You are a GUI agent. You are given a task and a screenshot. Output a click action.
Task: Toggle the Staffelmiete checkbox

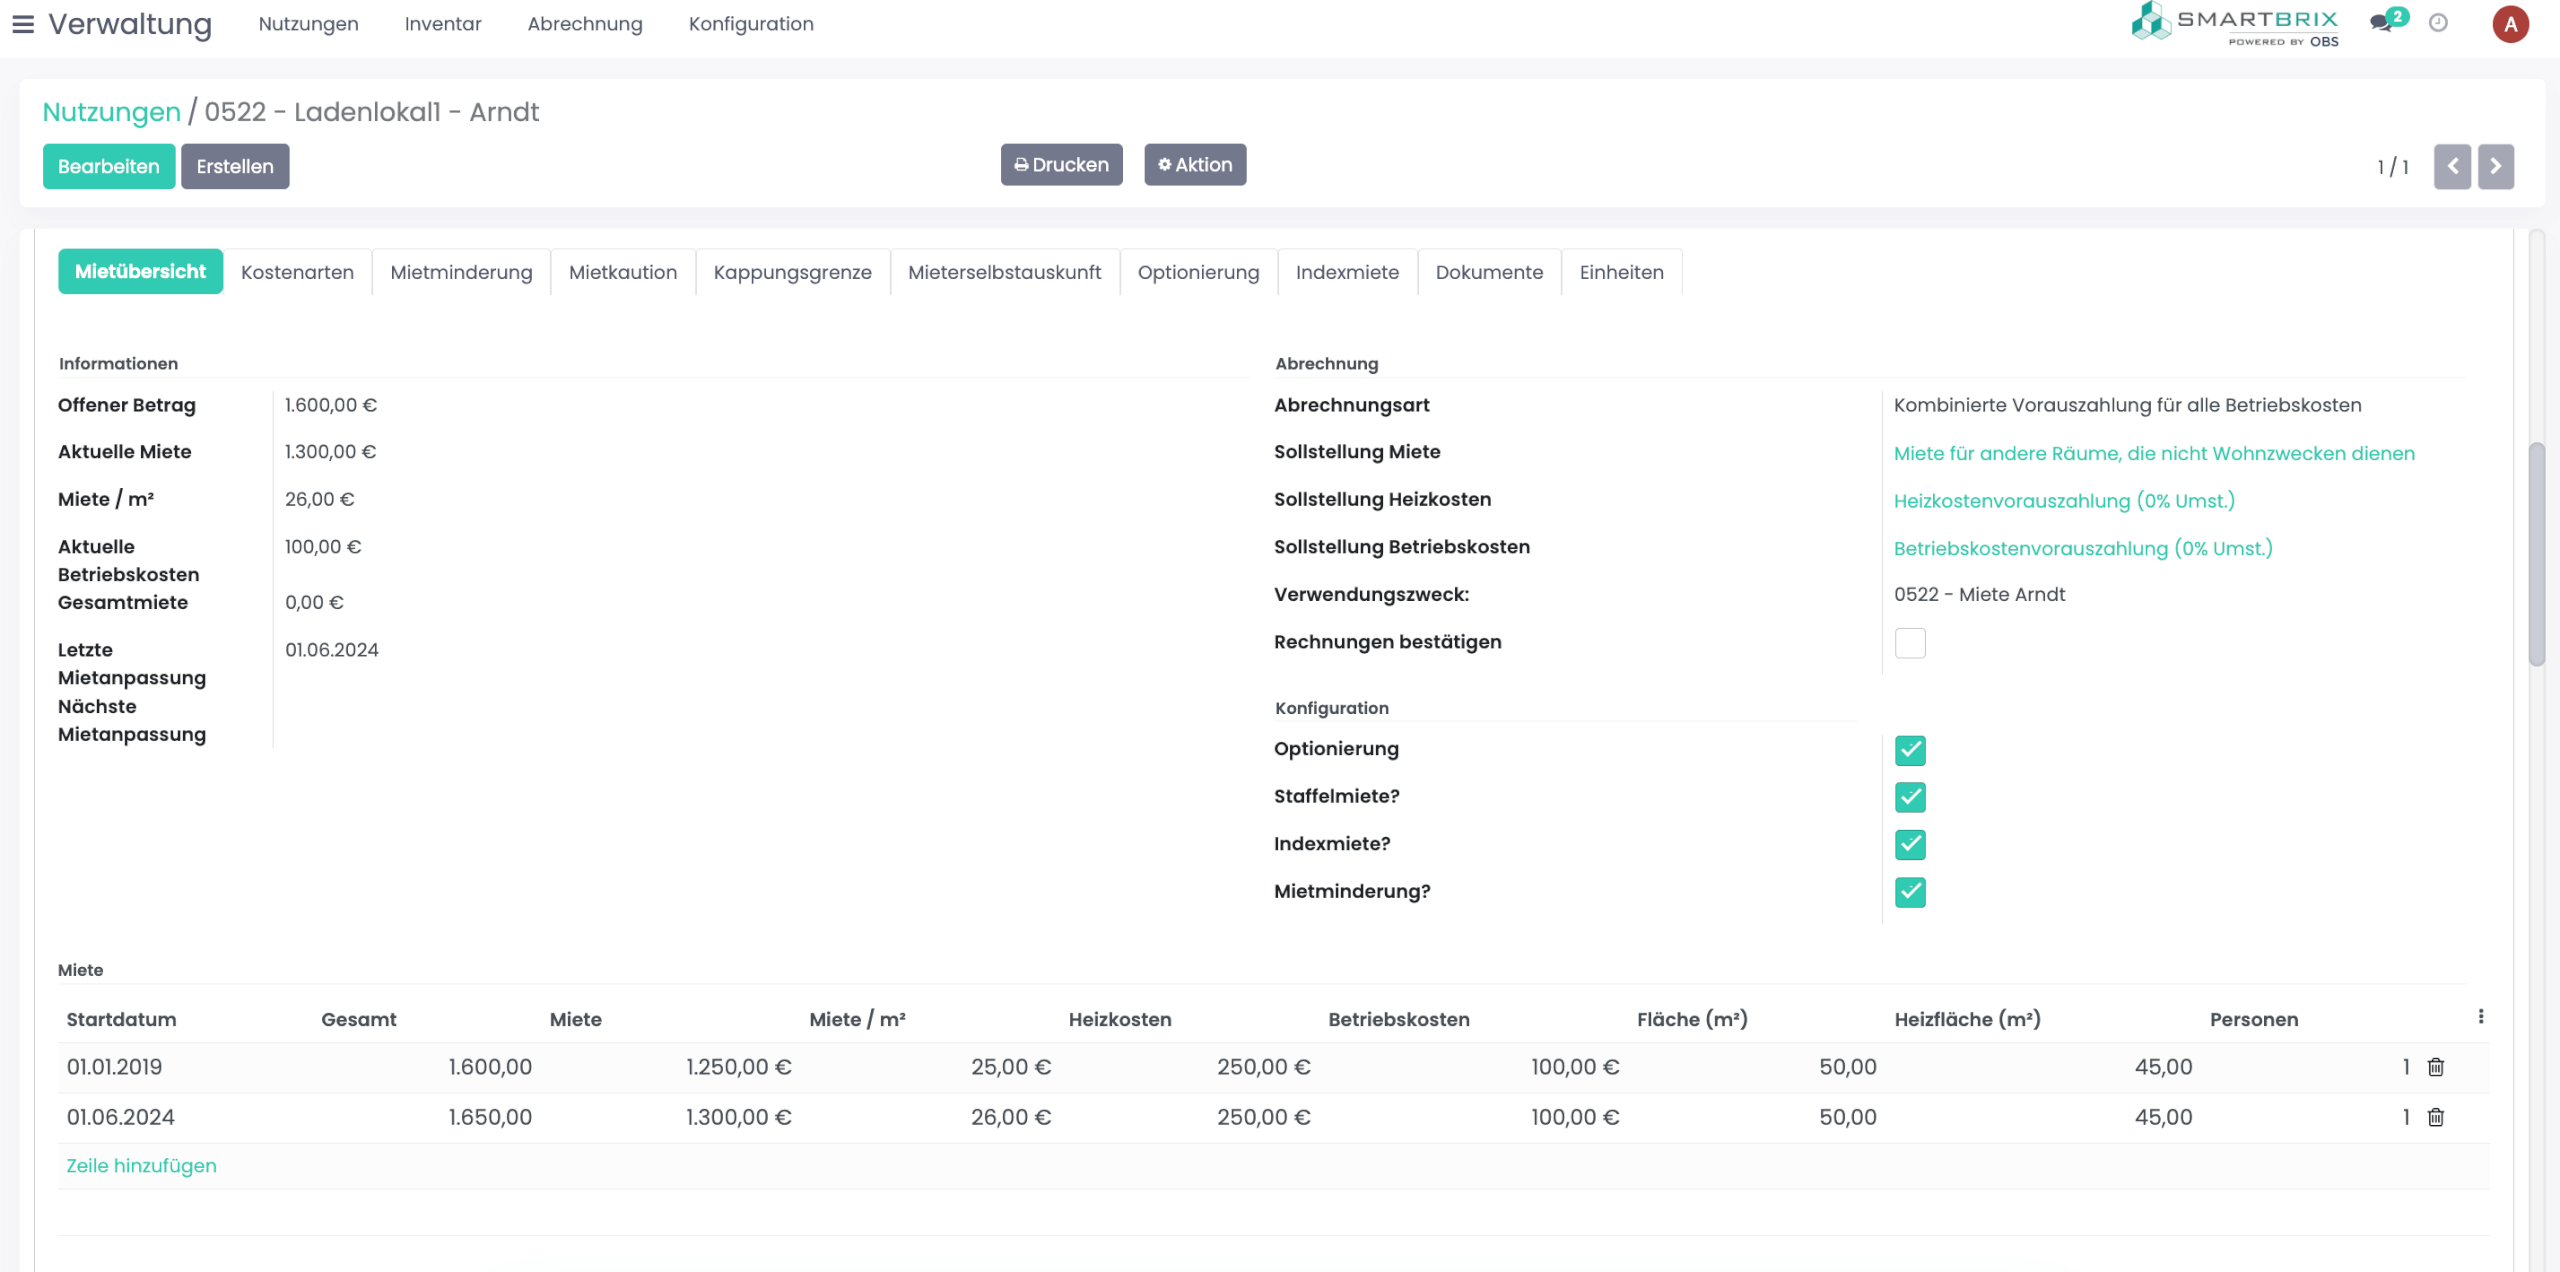(1910, 797)
